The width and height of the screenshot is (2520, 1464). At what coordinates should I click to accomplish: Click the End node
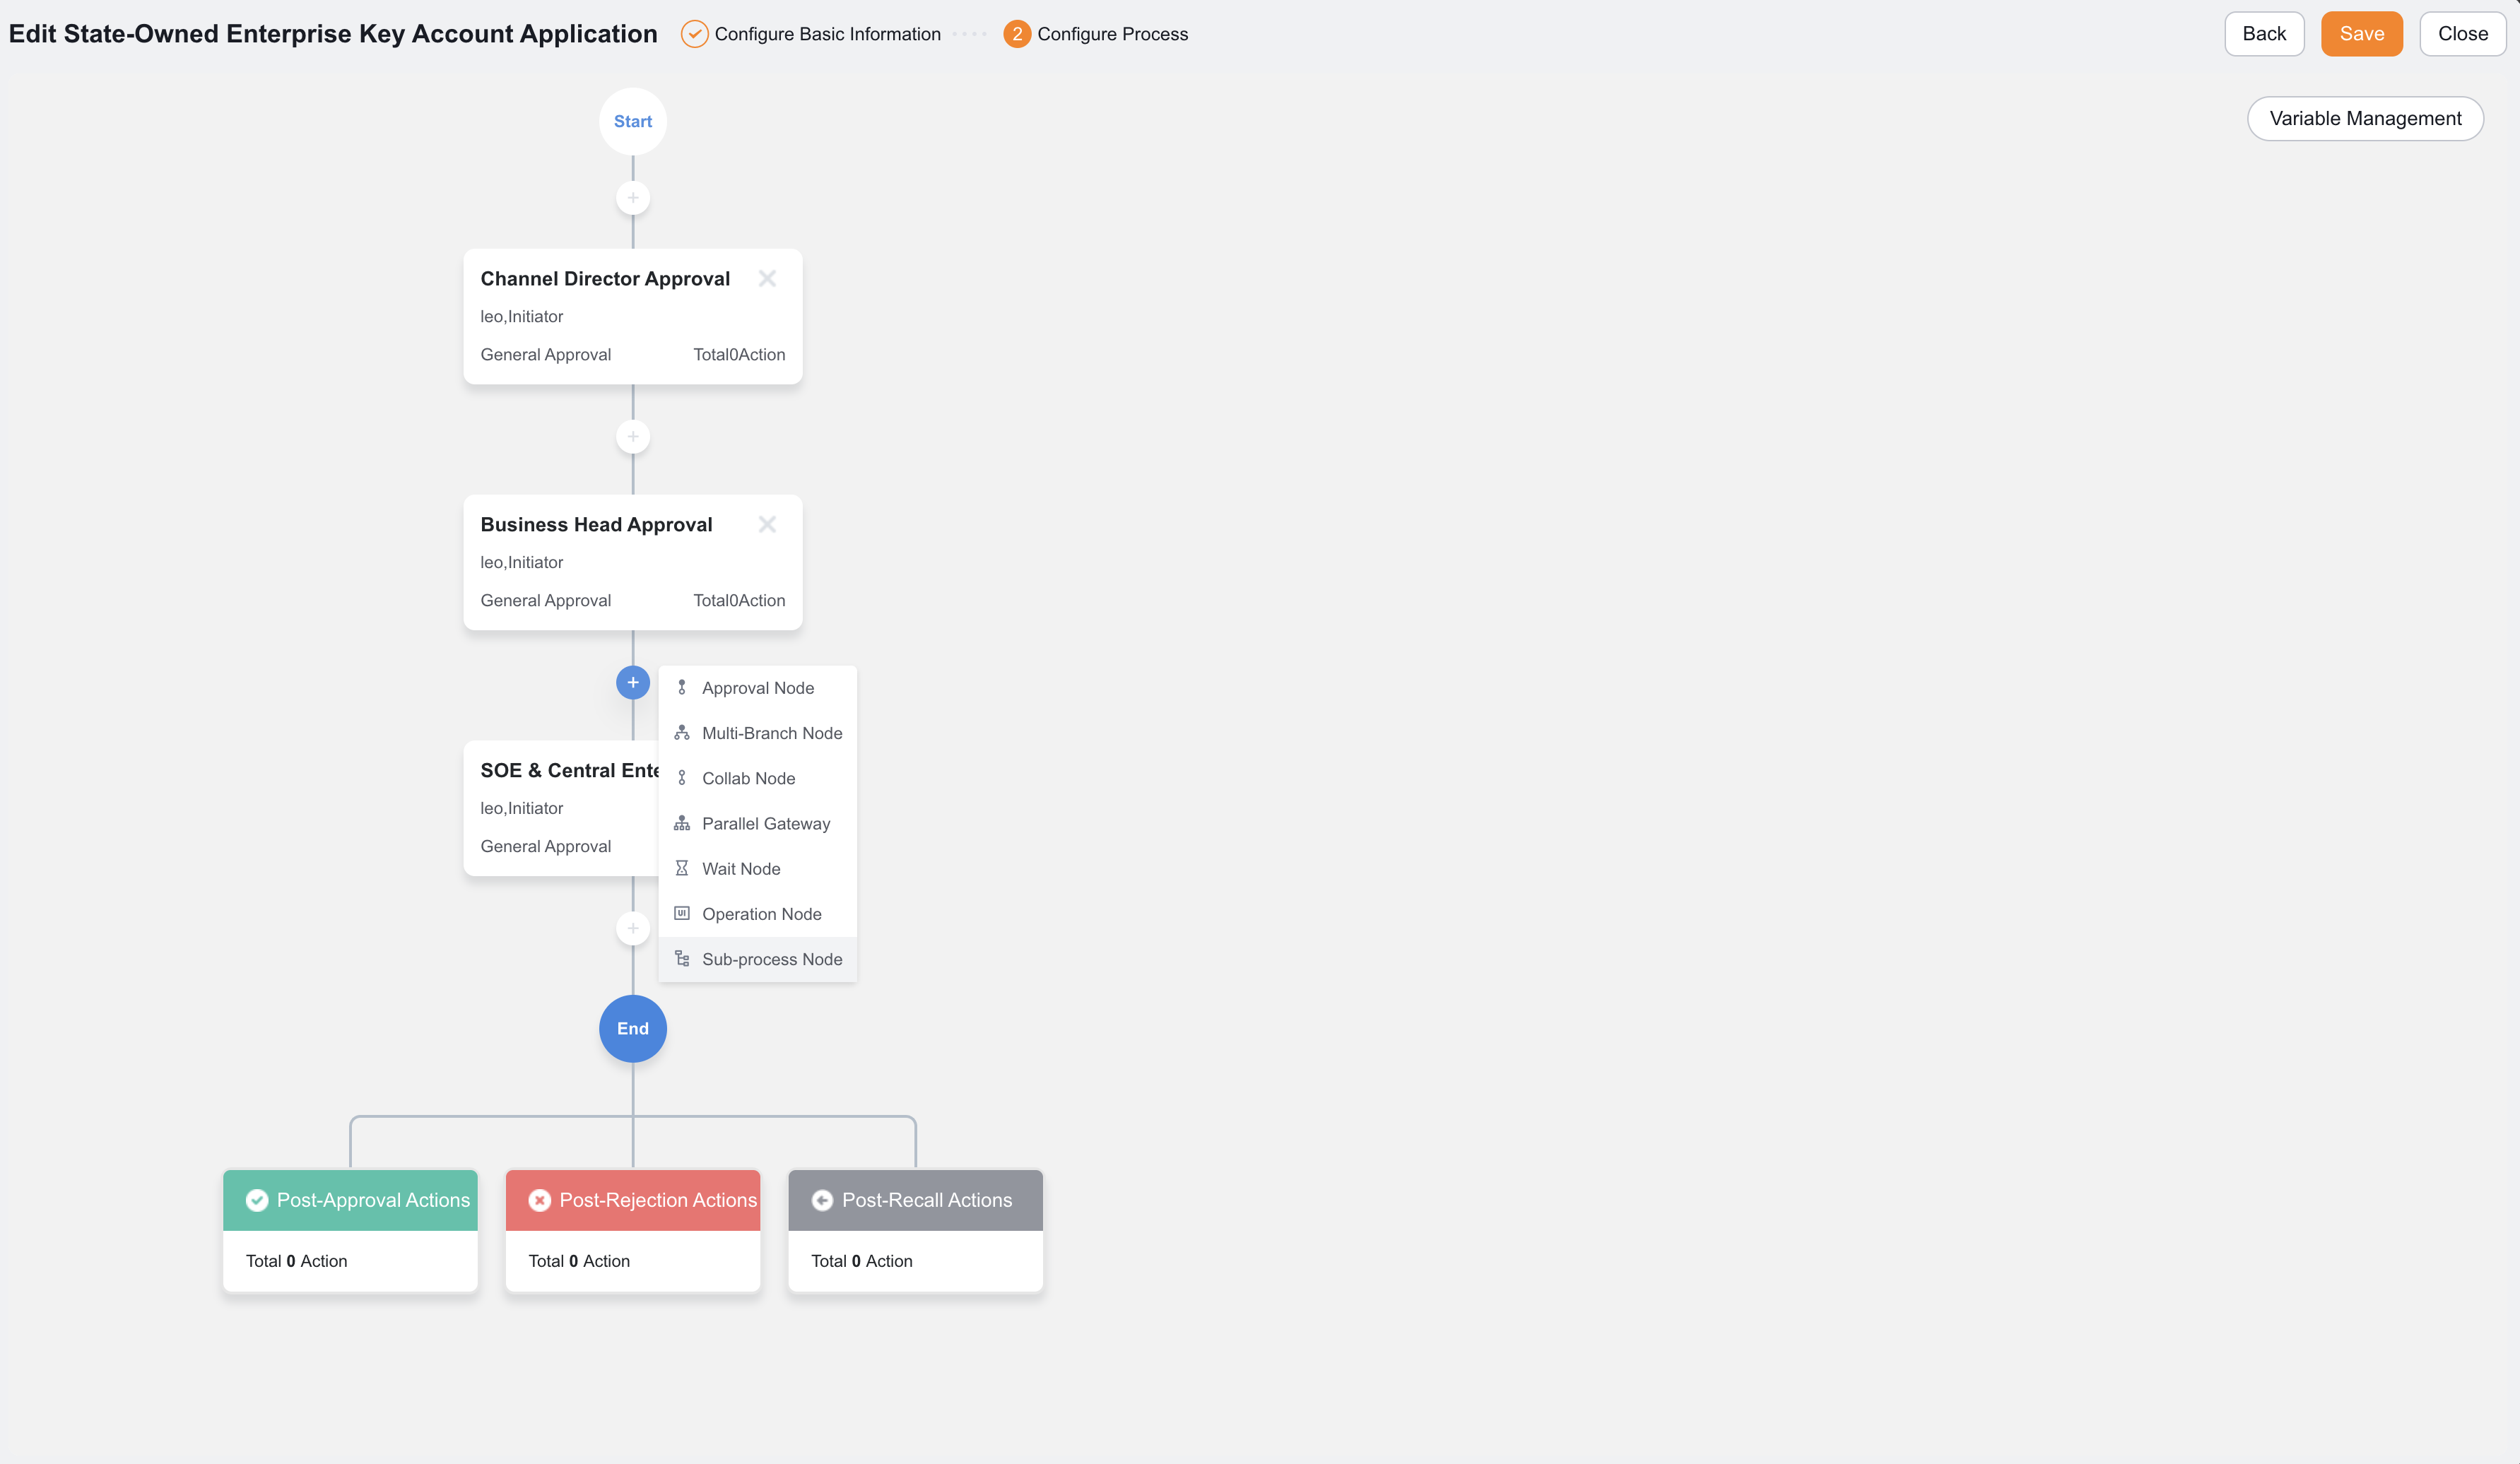coord(633,1028)
